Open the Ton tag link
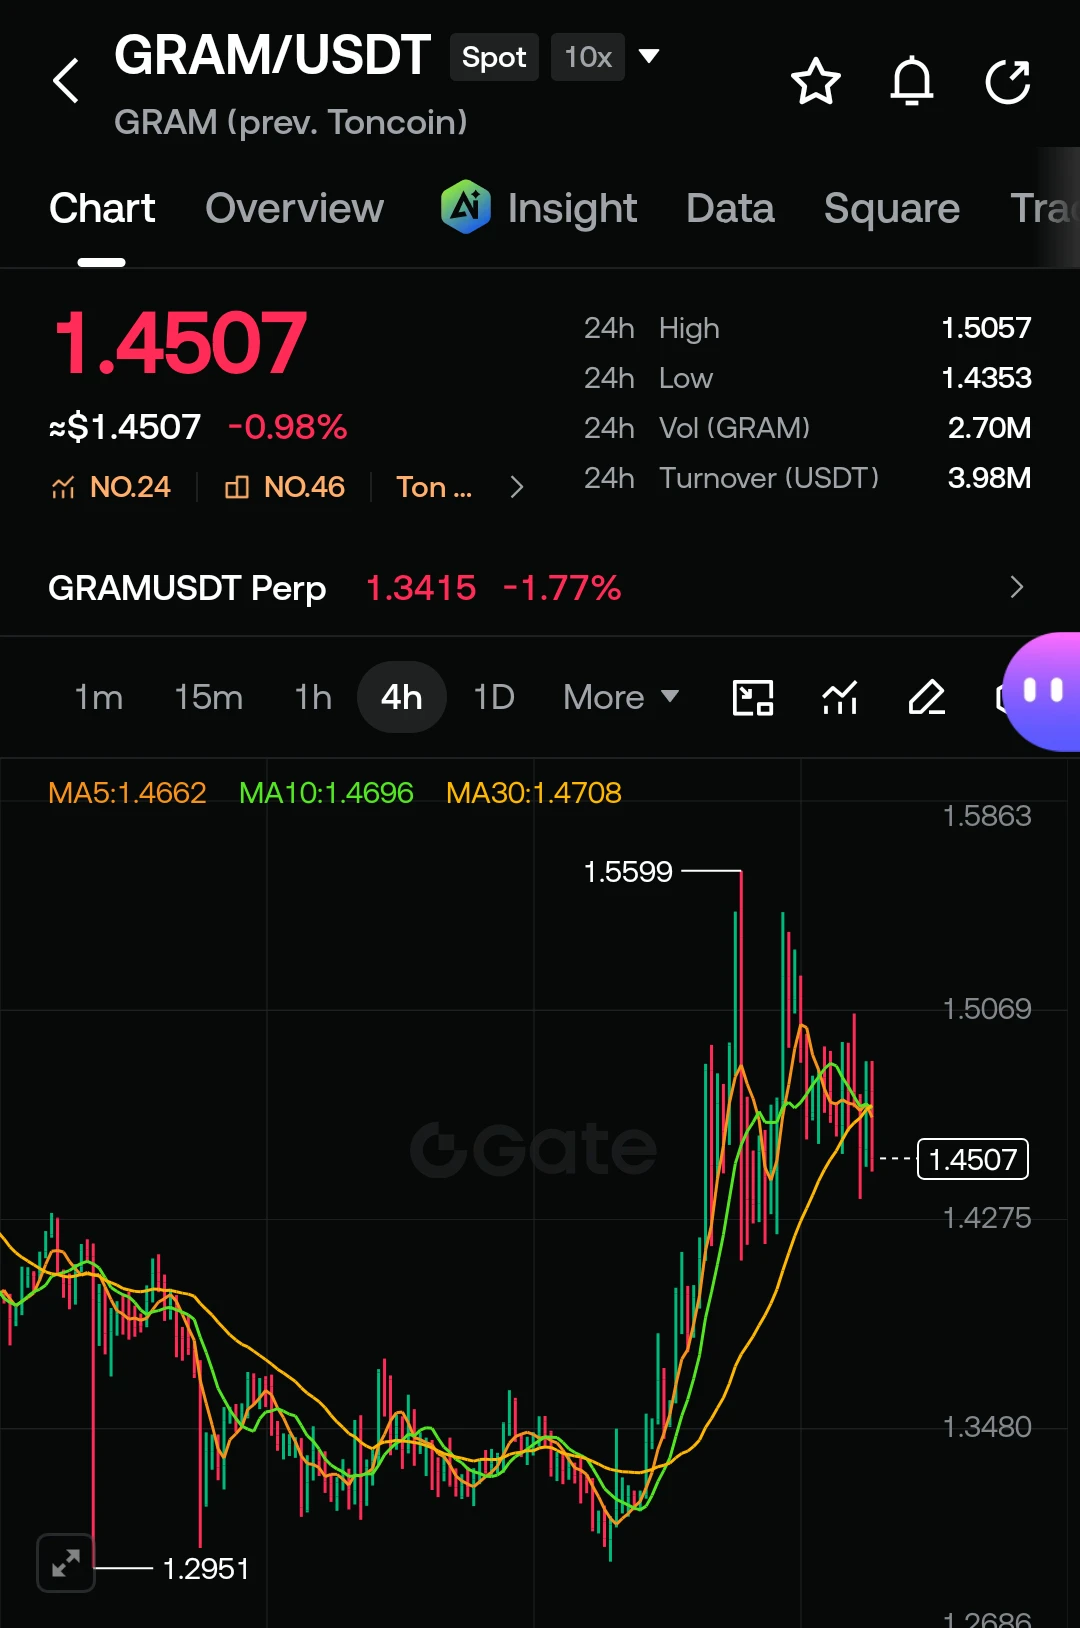Screen dimensions: 1080x1628 (434, 487)
